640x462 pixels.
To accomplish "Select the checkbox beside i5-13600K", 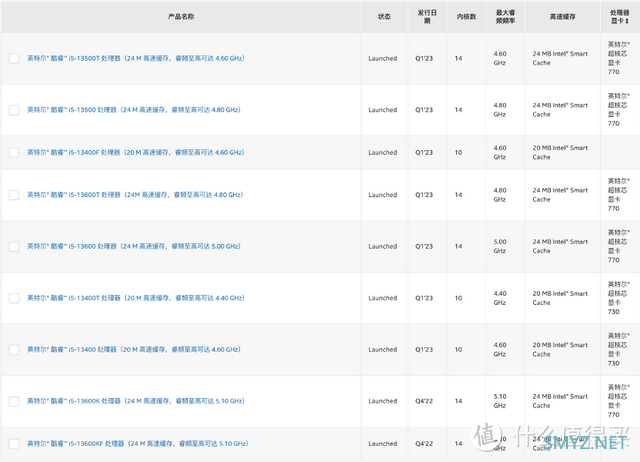I will click(x=14, y=401).
